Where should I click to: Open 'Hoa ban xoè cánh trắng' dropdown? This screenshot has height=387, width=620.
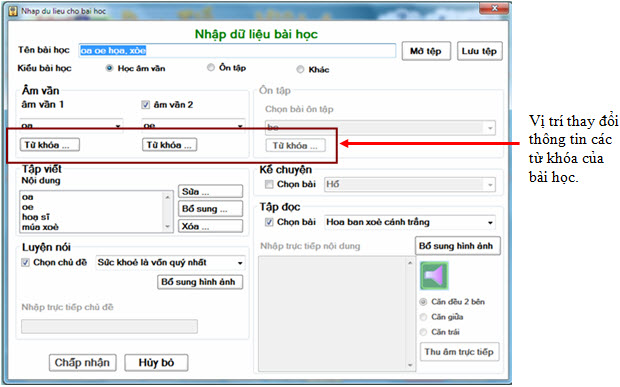pyautogui.click(x=410, y=222)
